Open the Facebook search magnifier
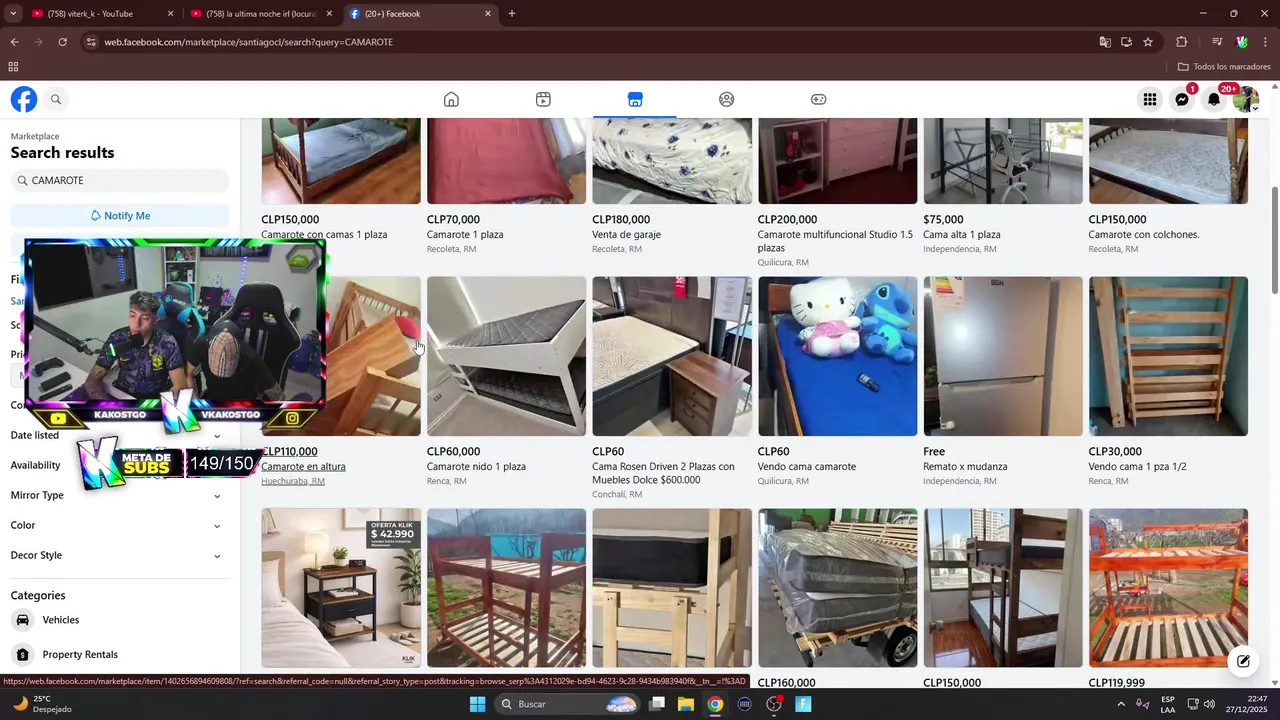 pos(56,99)
